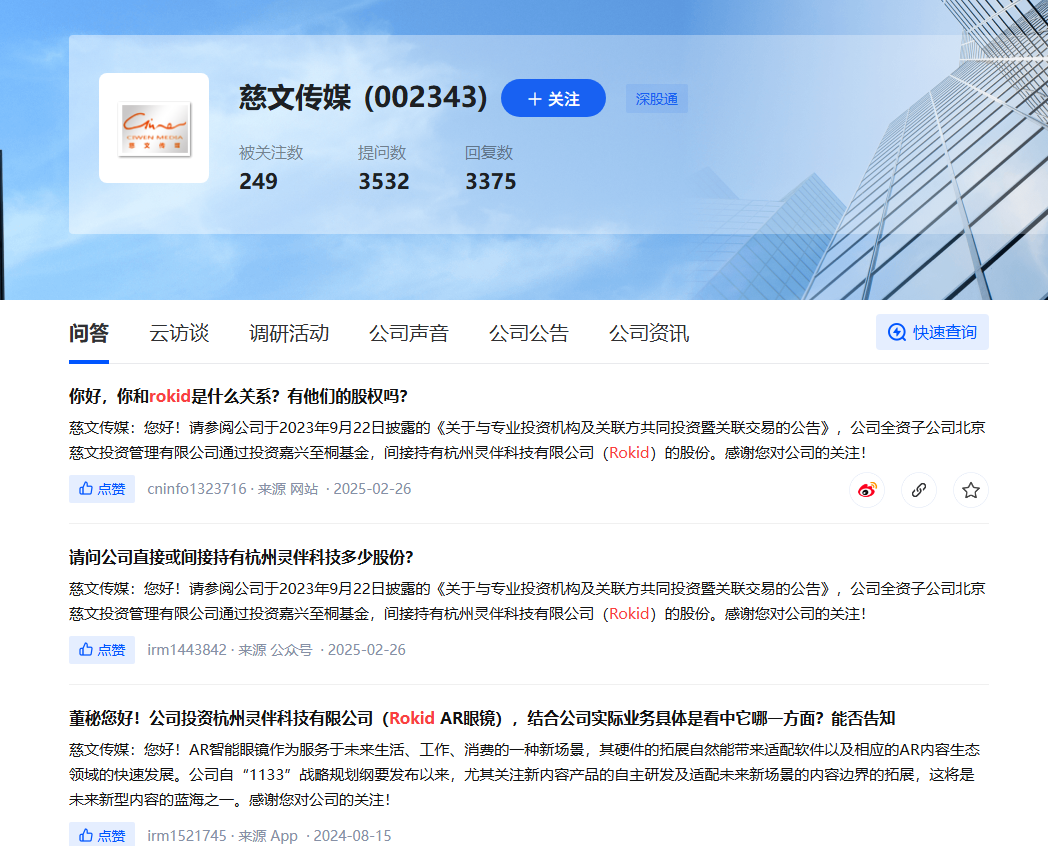Click the 来源 公众号 source label
Image resolution: width=1048 pixels, height=846 pixels.
coord(275,650)
